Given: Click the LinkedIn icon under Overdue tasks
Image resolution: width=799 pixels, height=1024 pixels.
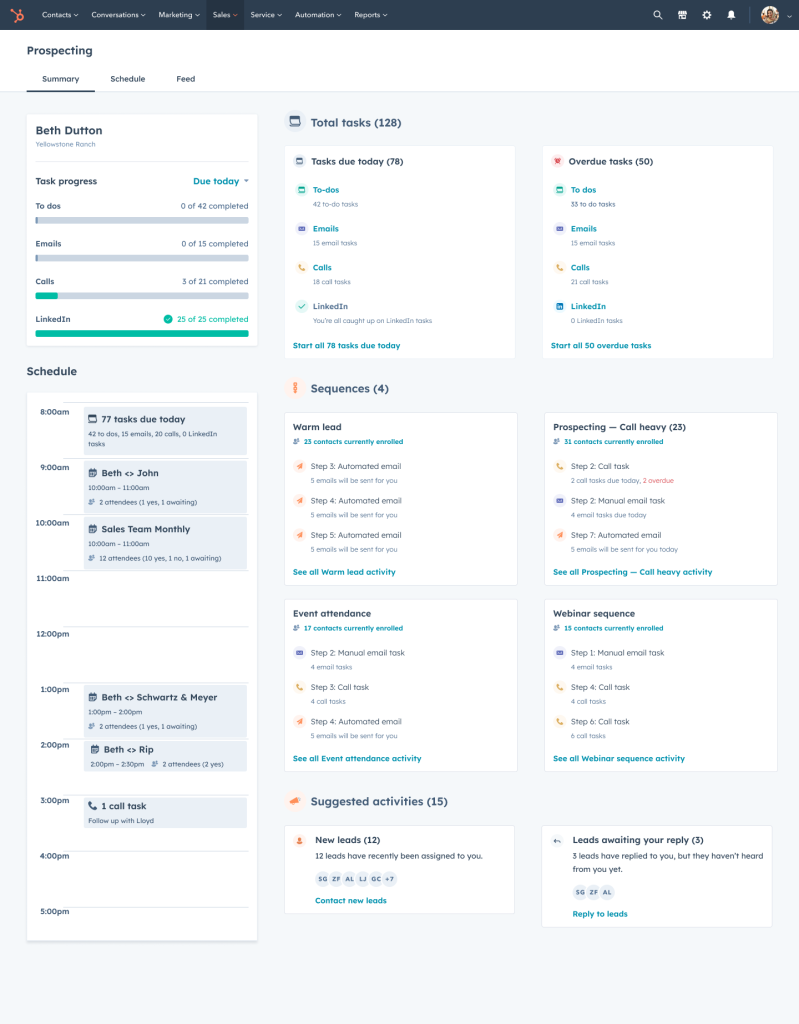Looking at the screenshot, I should pos(560,307).
